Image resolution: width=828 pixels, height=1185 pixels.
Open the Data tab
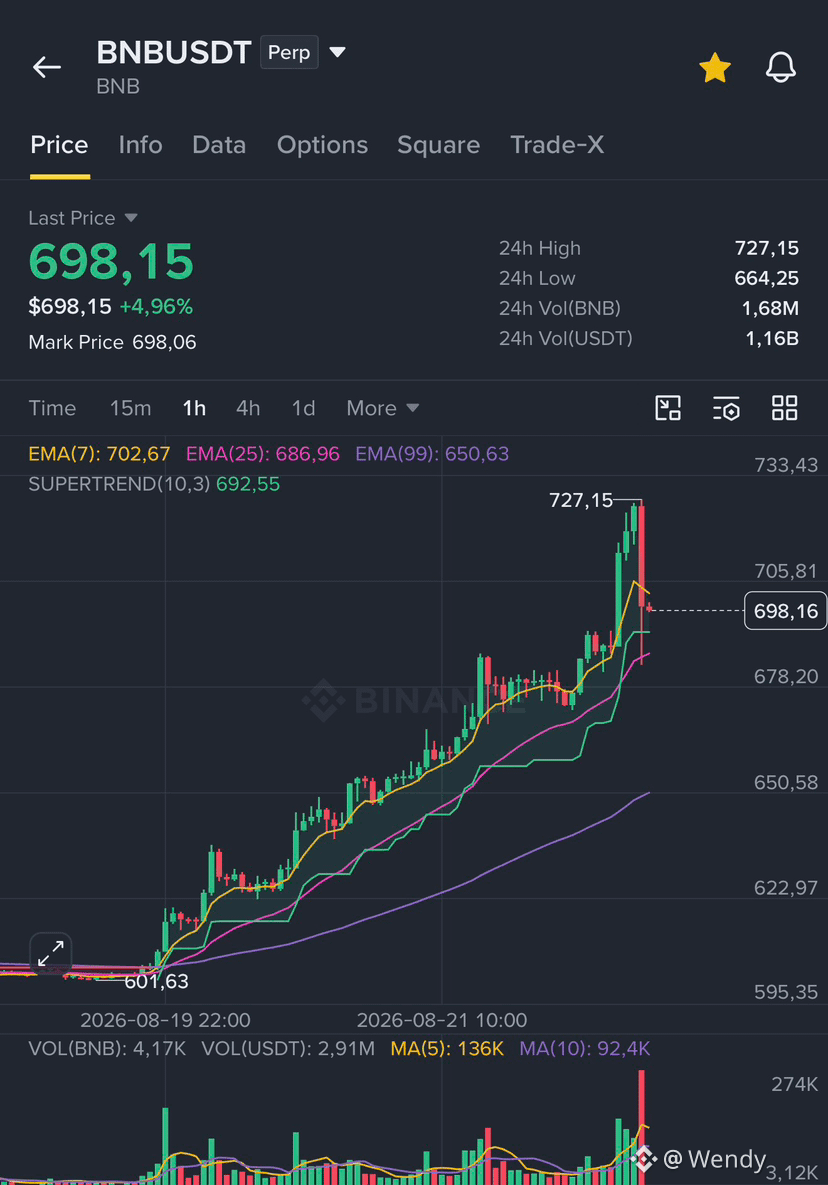click(x=219, y=144)
